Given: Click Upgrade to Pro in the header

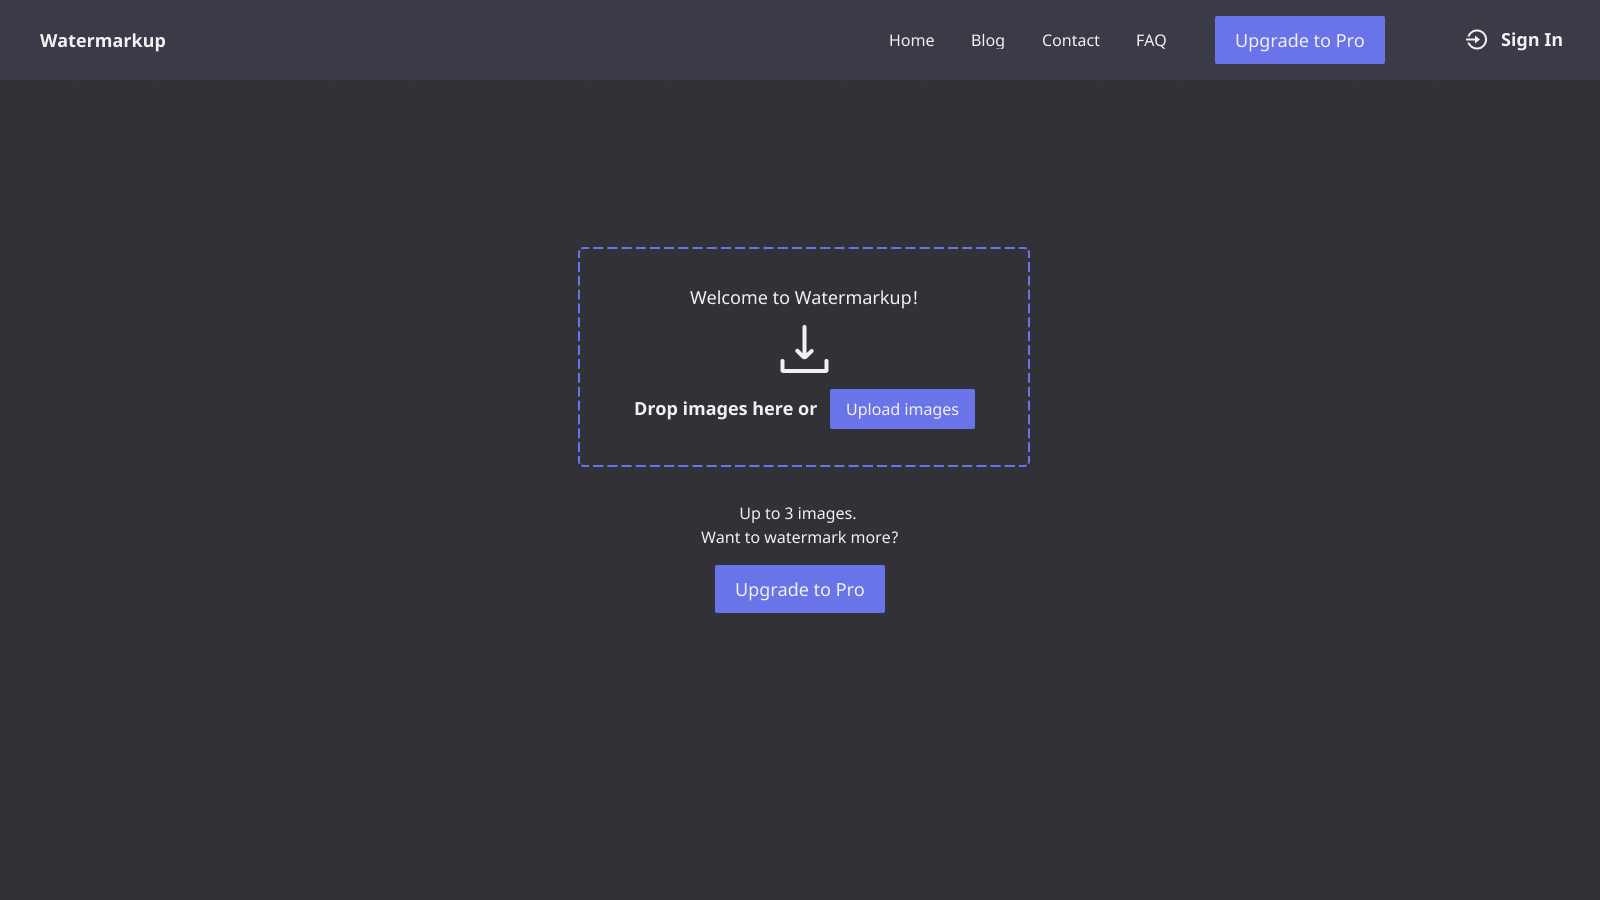Looking at the screenshot, I should click(x=1299, y=41).
